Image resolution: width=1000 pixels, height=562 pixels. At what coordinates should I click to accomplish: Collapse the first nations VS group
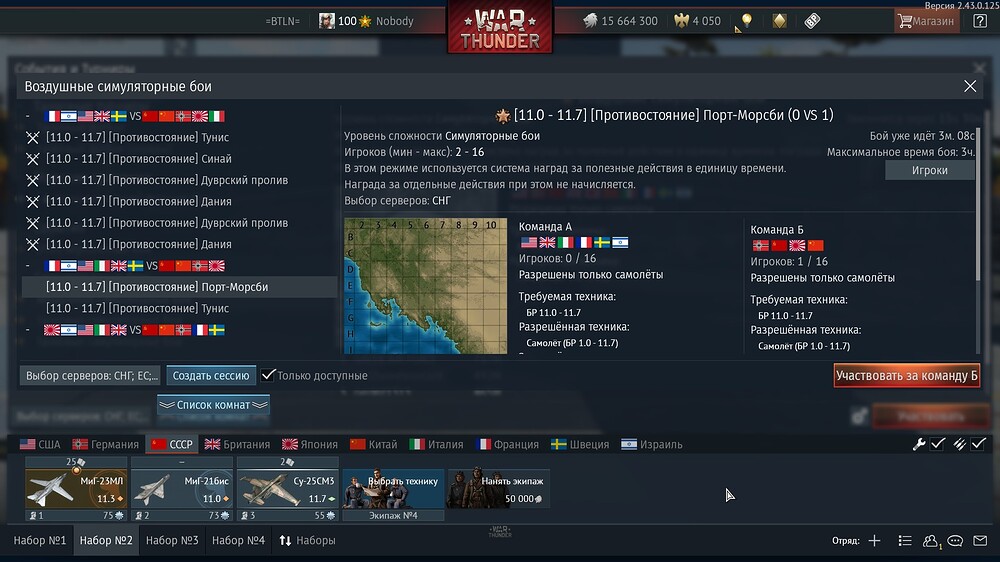tap(27, 116)
